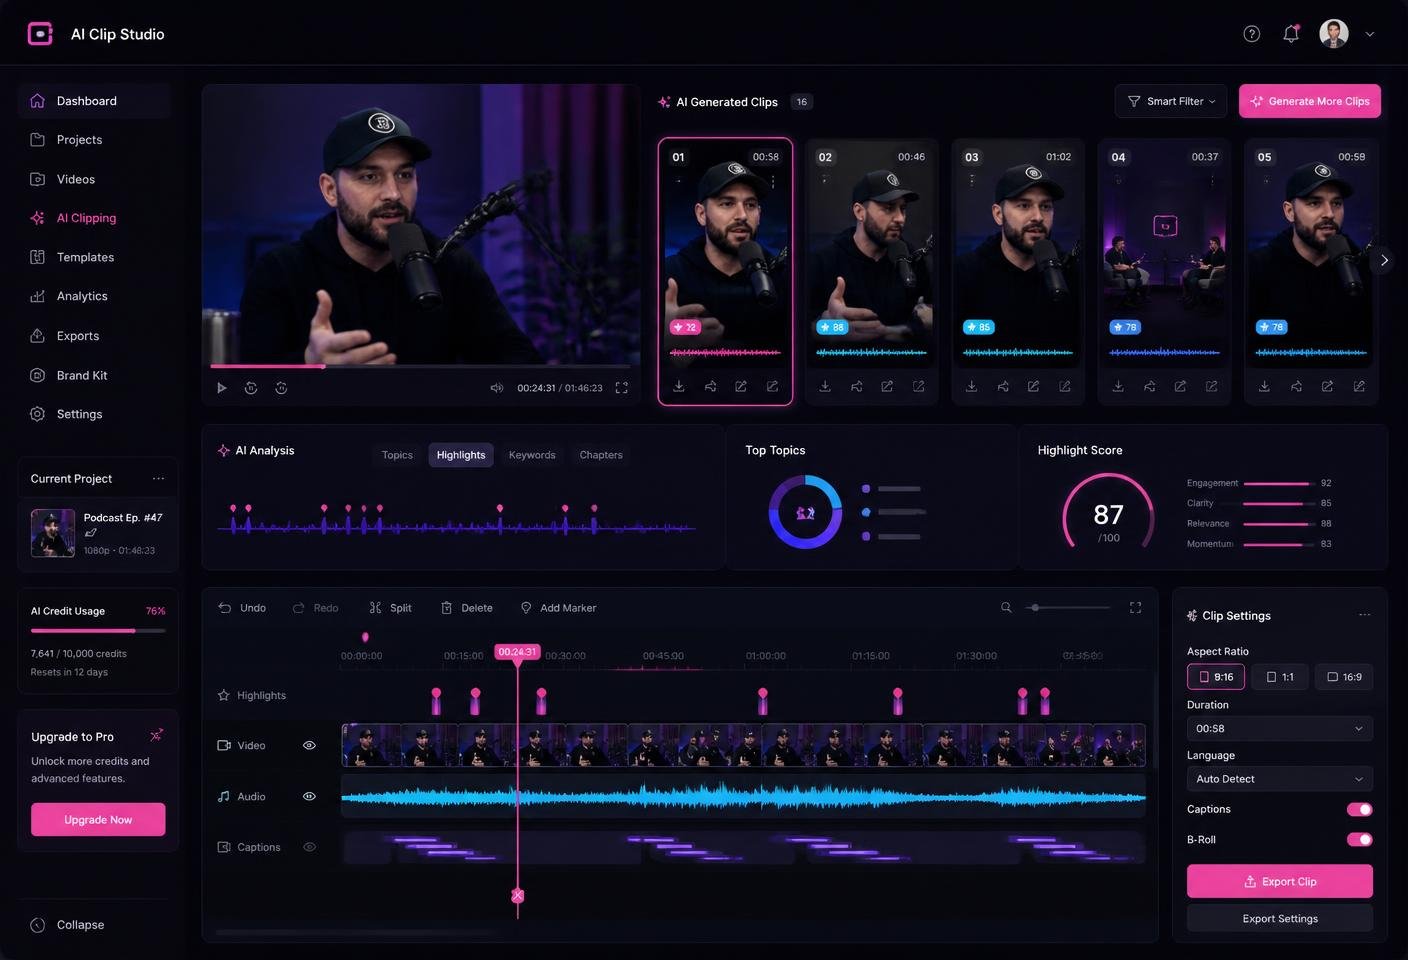This screenshot has width=1408, height=960.
Task: Open notifications bell icon
Action: pos(1291,34)
